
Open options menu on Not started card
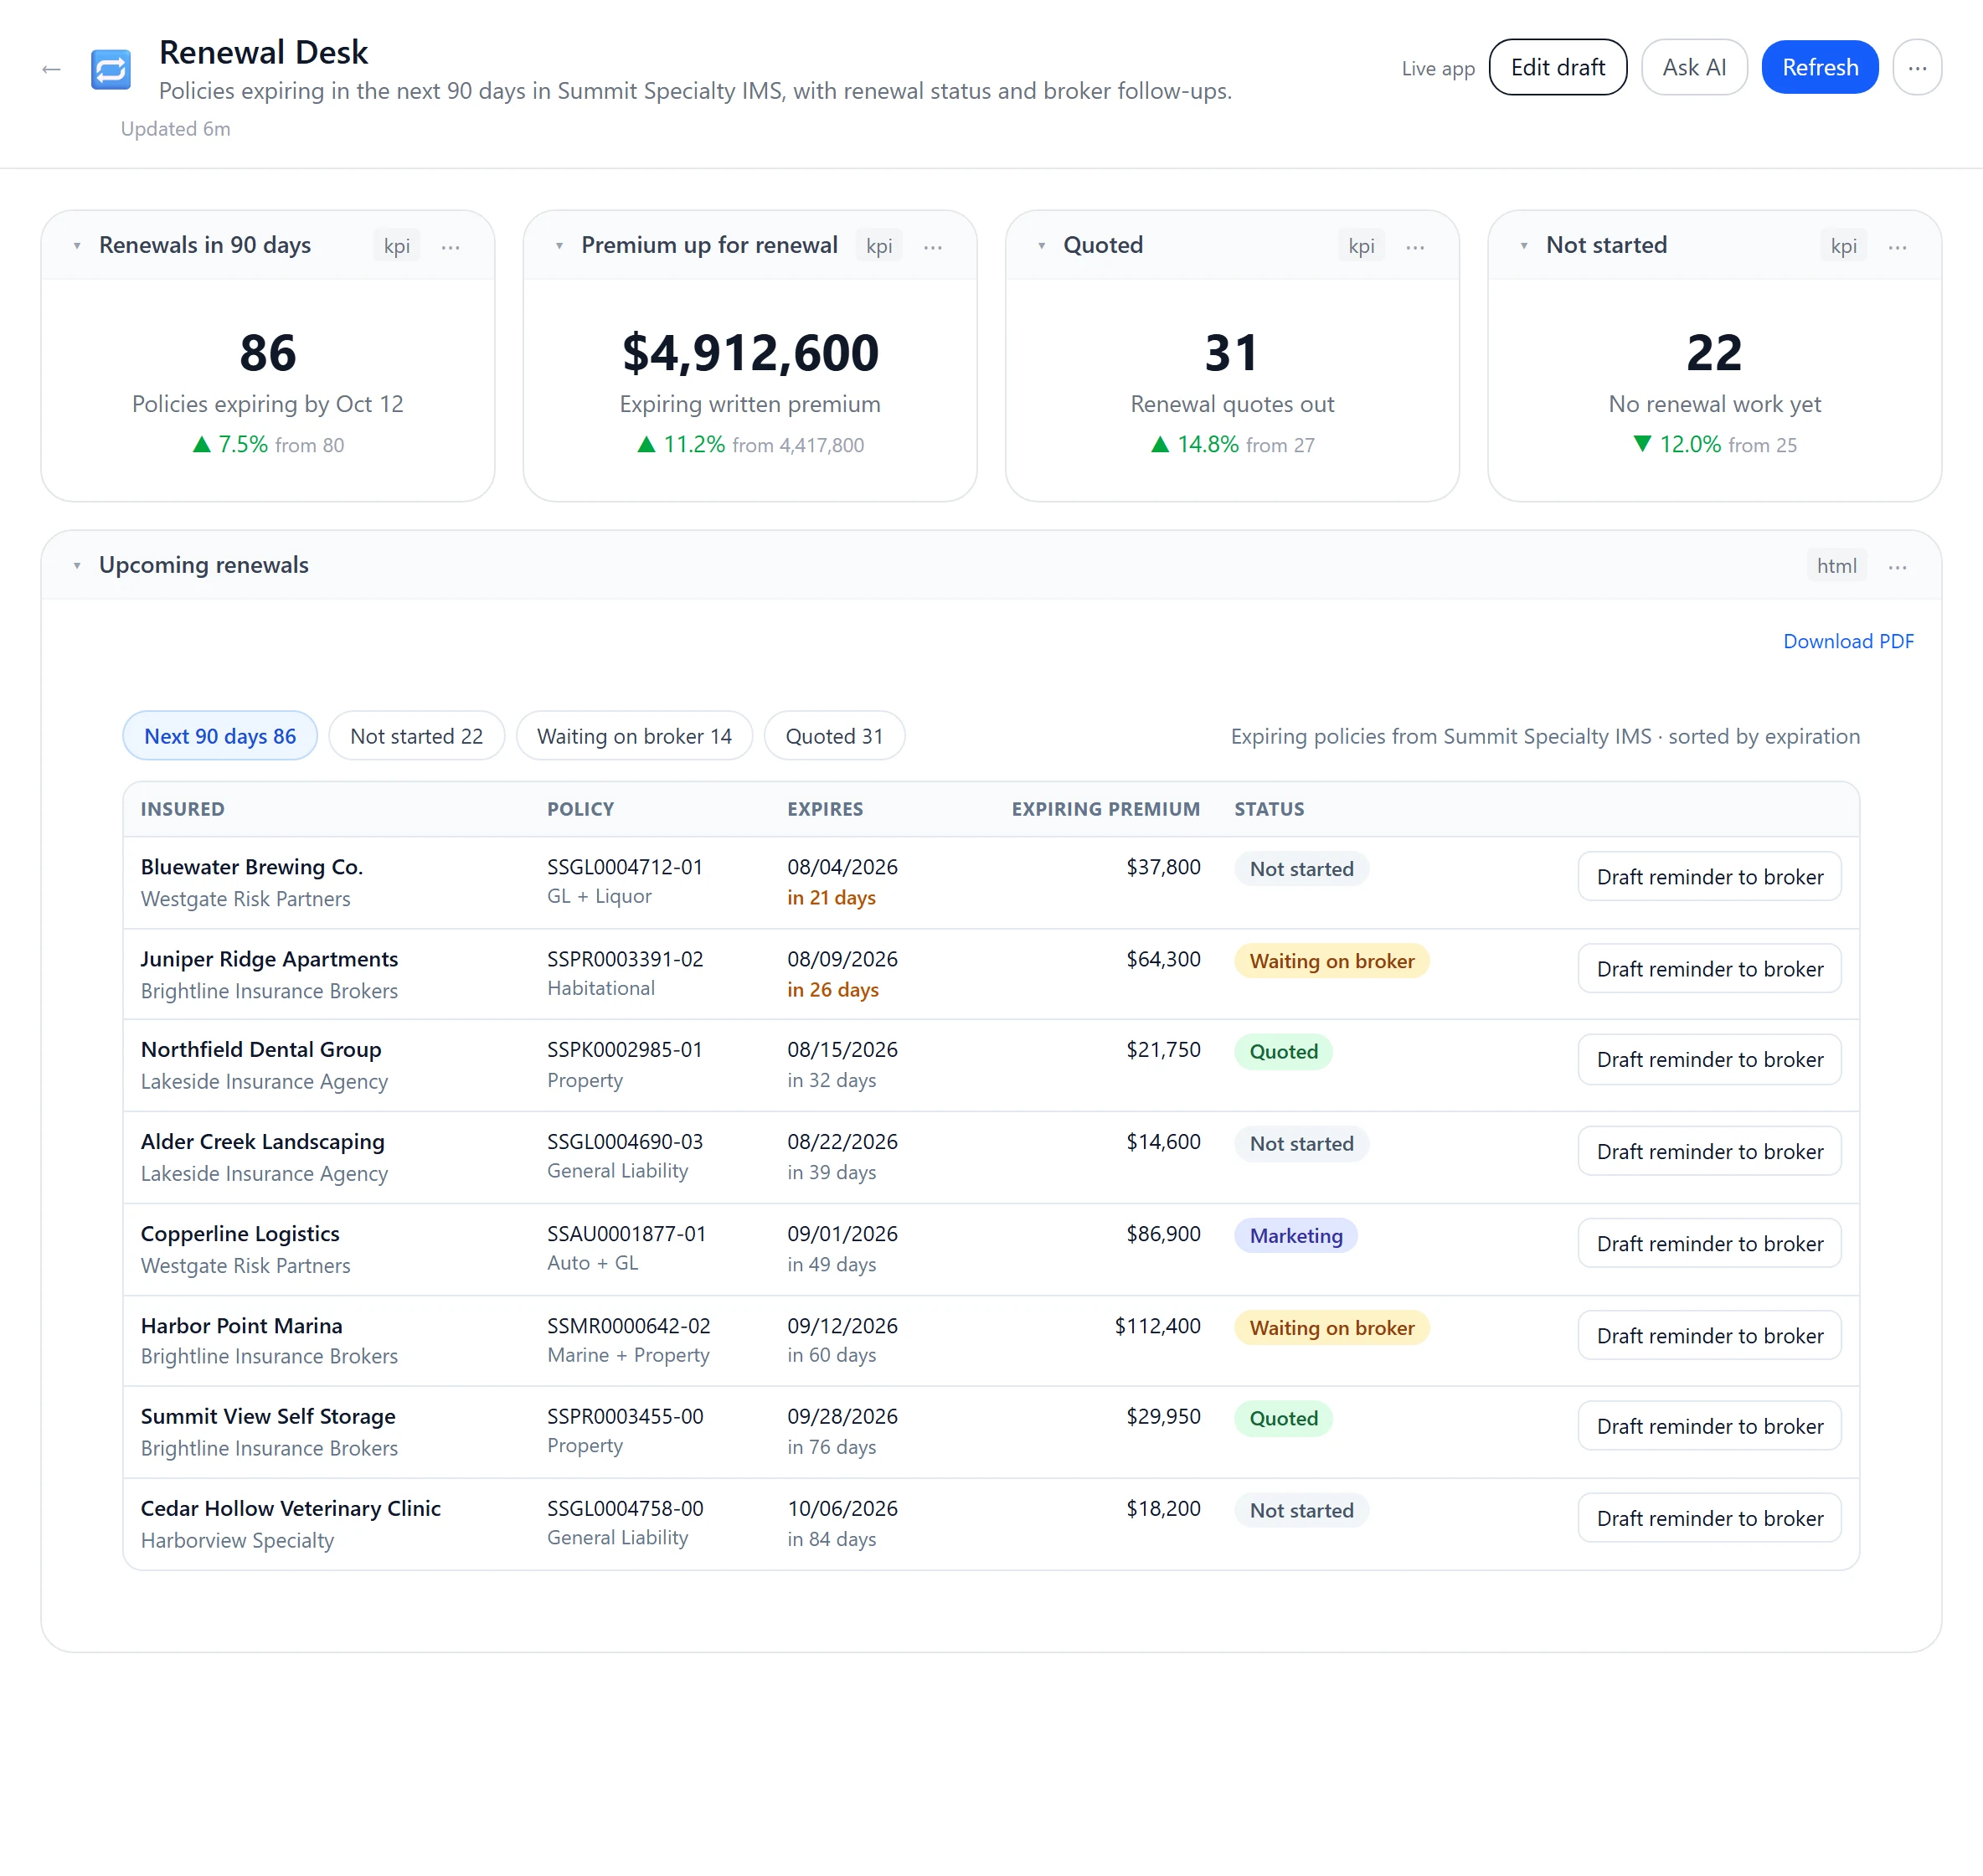coord(1897,246)
